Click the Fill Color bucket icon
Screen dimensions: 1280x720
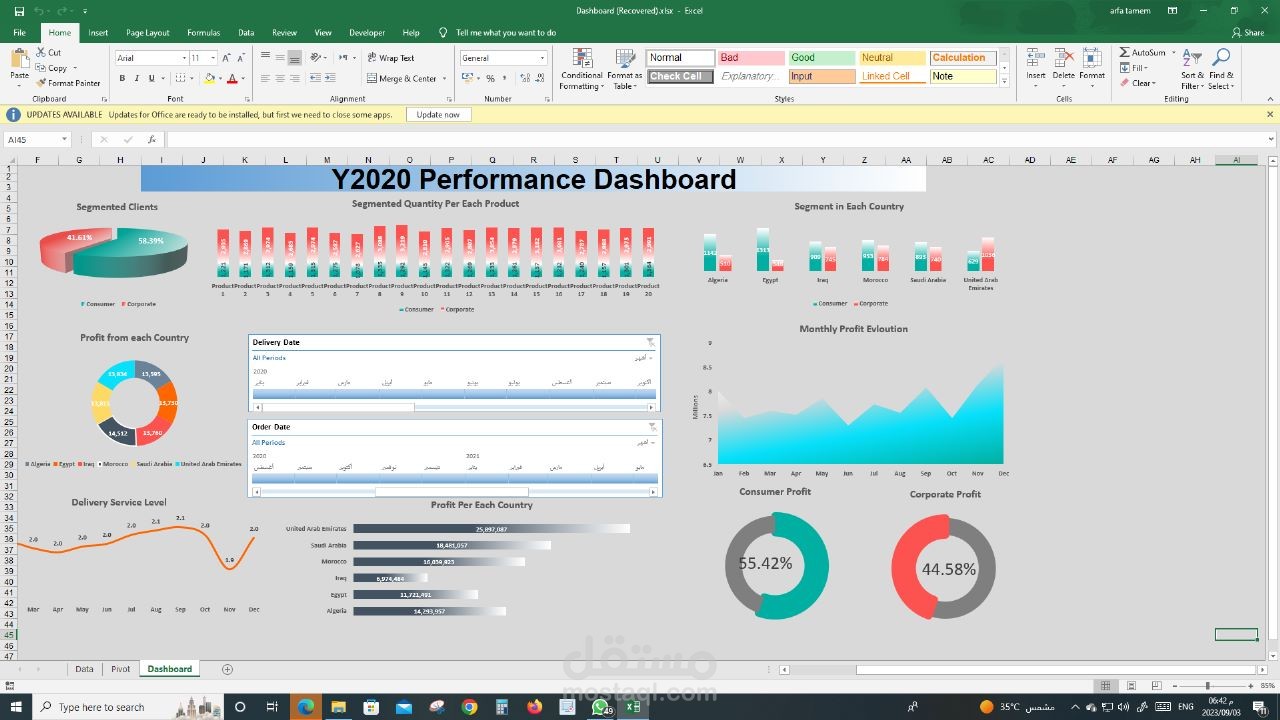pyautogui.click(x=209, y=78)
